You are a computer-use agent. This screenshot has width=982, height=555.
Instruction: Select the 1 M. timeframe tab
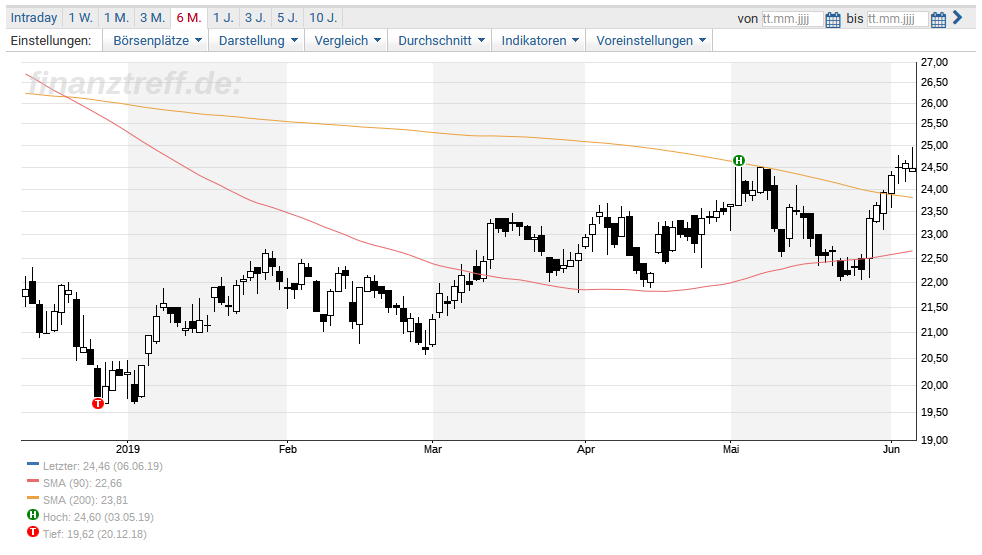pyautogui.click(x=116, y=18)
